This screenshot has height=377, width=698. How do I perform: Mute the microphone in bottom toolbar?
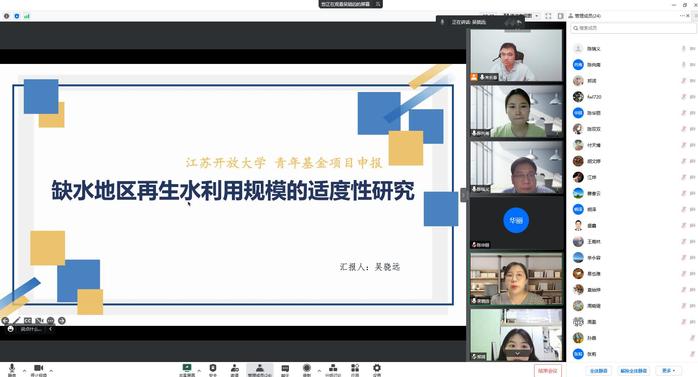[12, 368]
